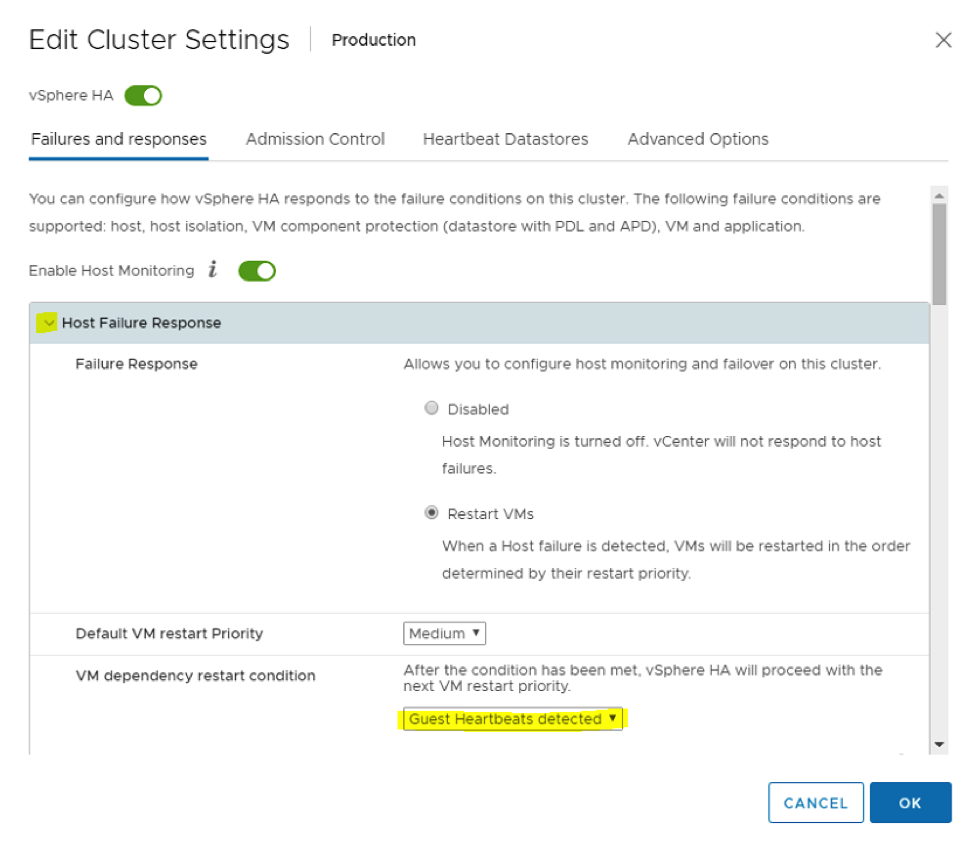Select the Disabled failure response option
Viewport: 975px width, 848px height.
pyautogui.click(x=432, y=408)
